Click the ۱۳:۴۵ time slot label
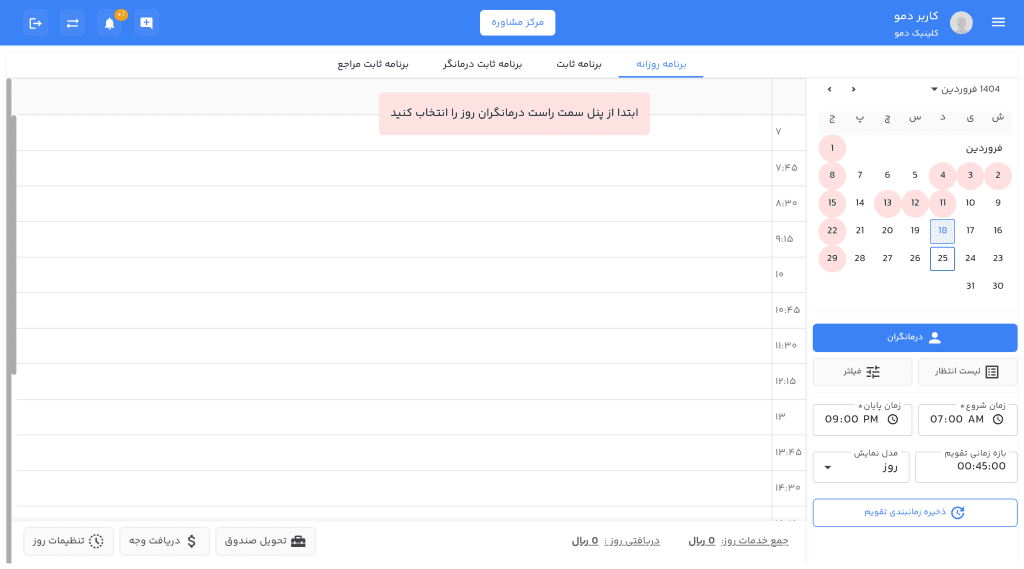 click(x=788, y=452)
